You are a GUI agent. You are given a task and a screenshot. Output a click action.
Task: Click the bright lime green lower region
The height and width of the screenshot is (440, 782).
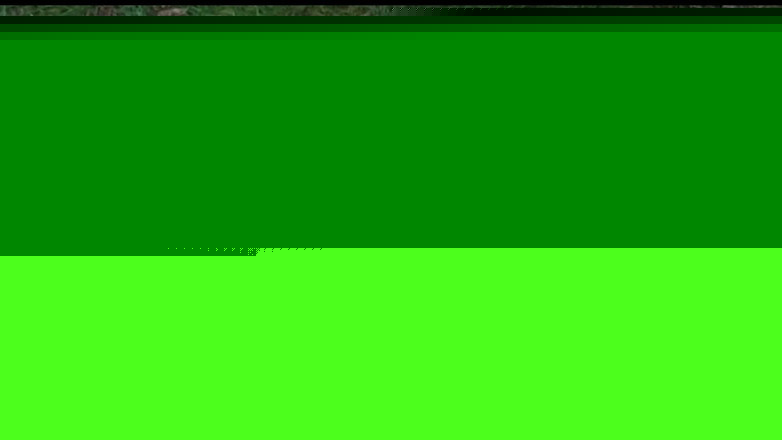(390, 348)
